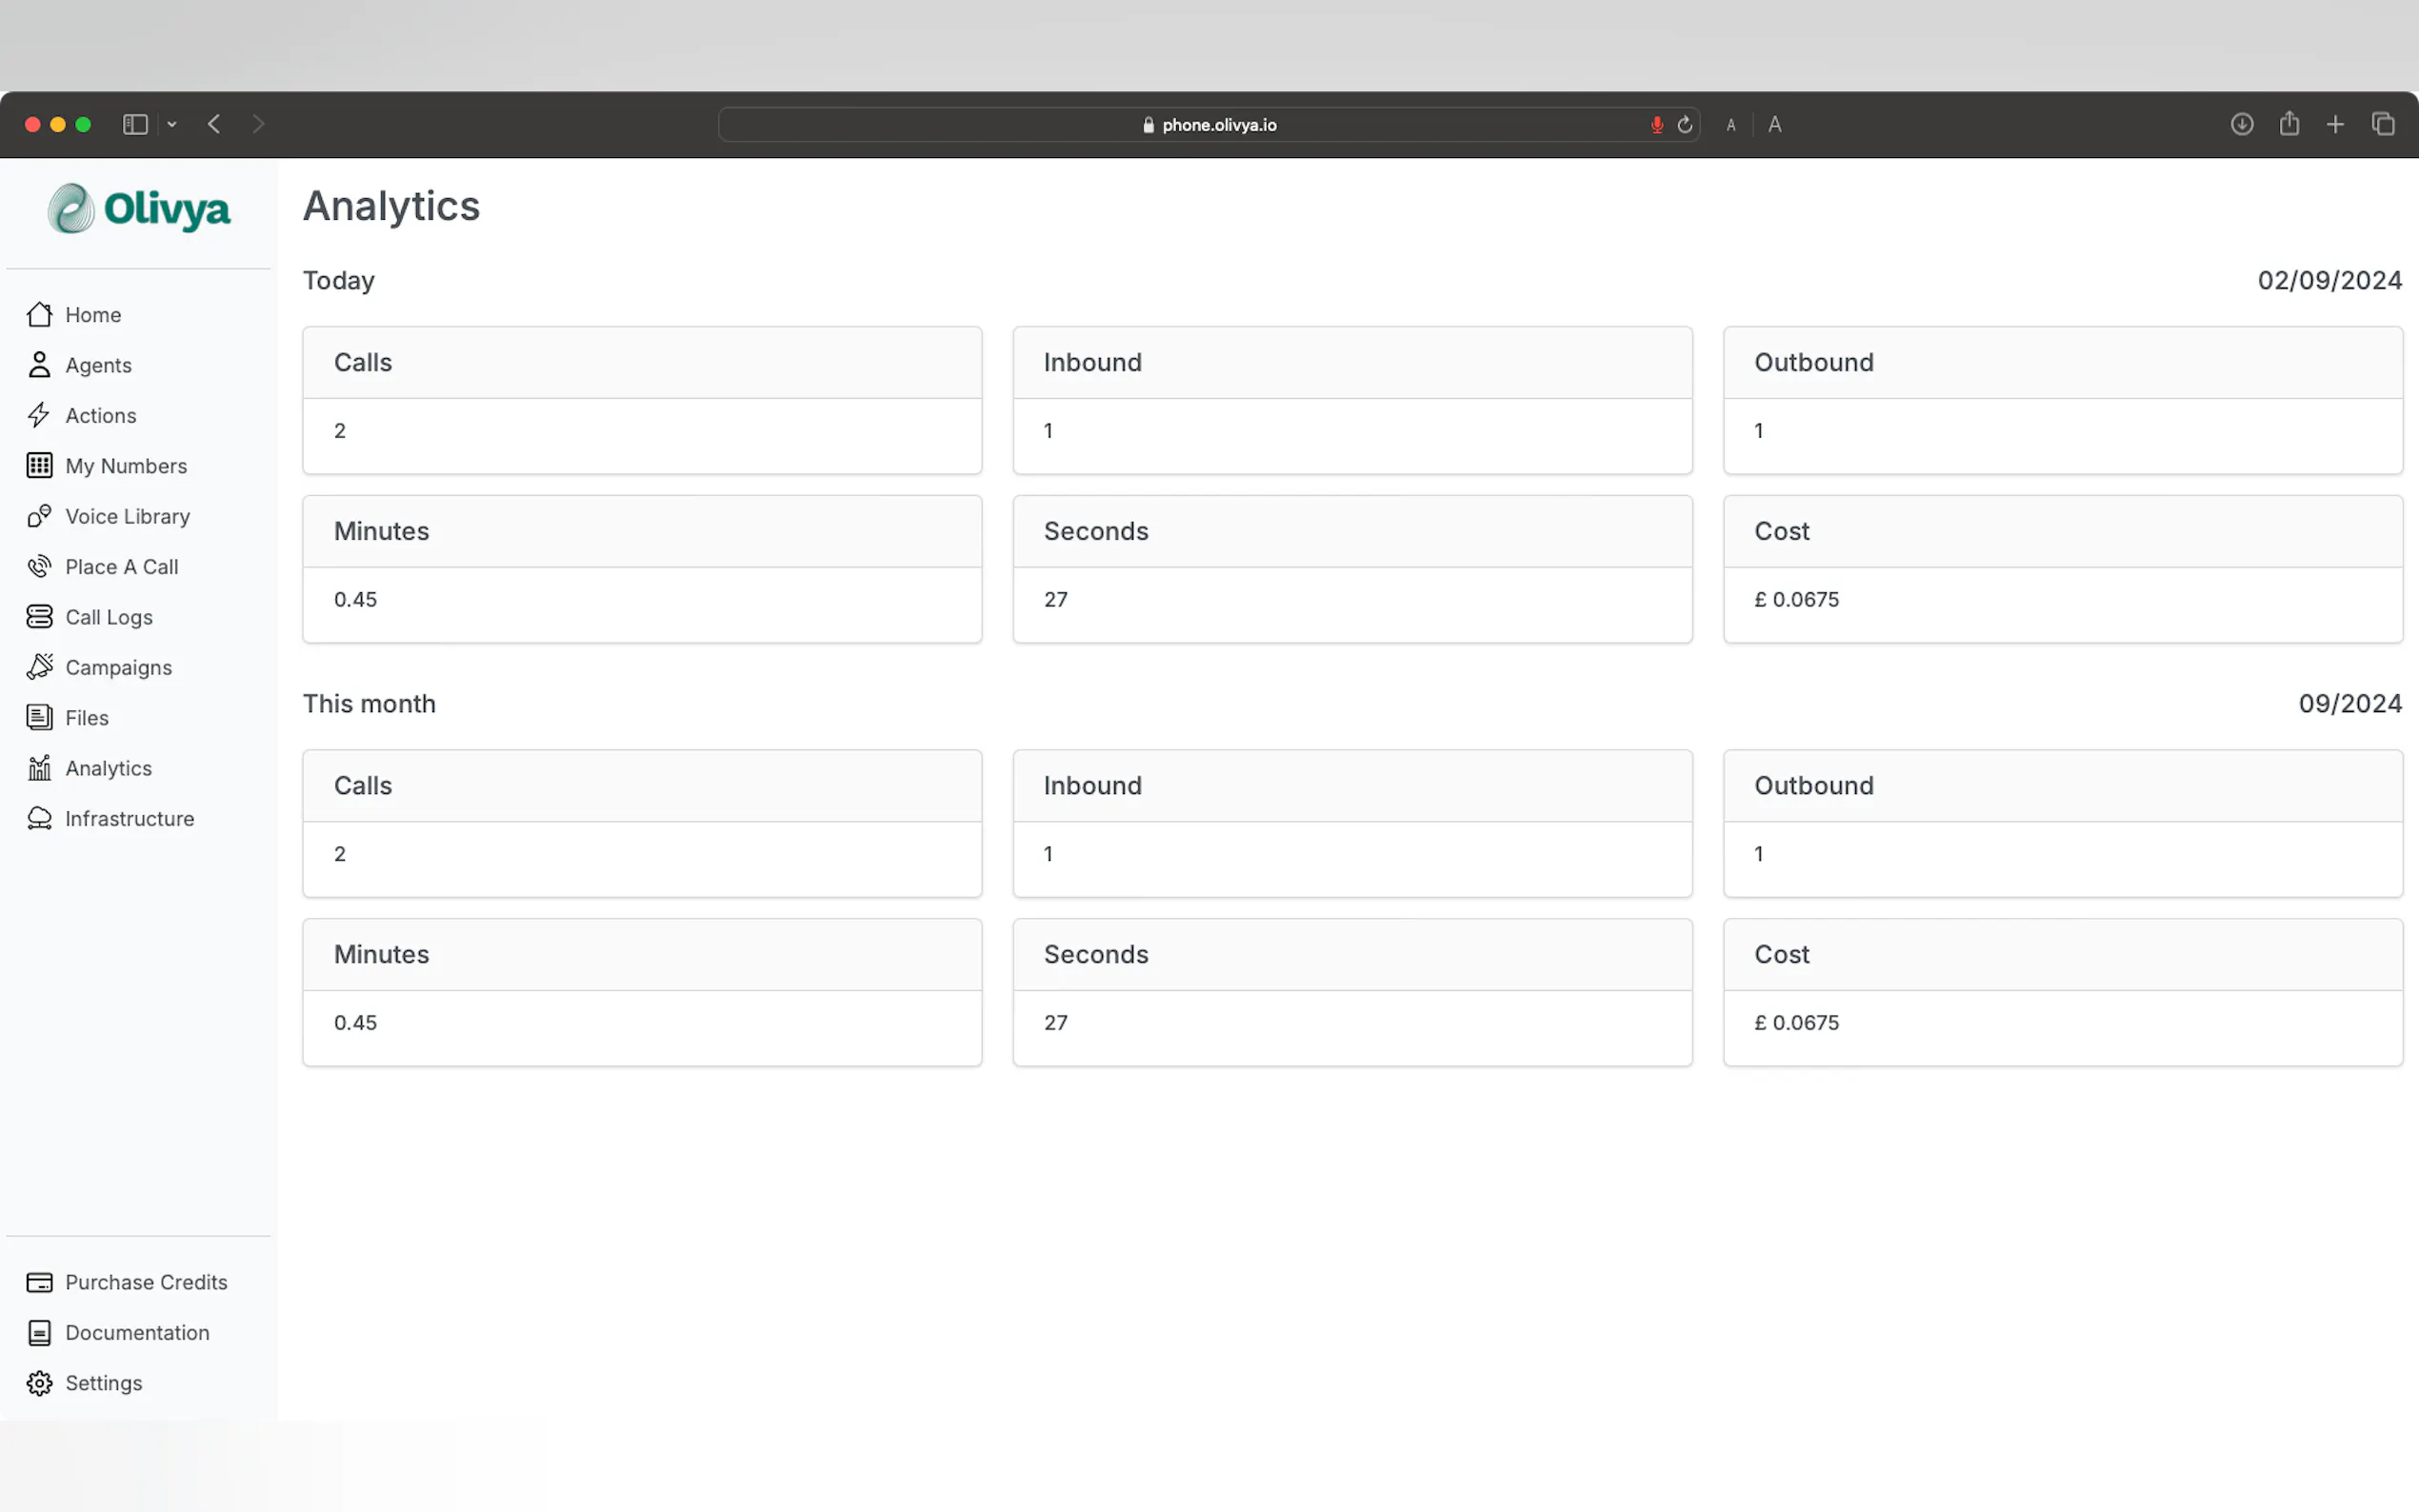2419x1512 pixels.
Task: Open the Documentation link
Action: tap(137, 1333)
